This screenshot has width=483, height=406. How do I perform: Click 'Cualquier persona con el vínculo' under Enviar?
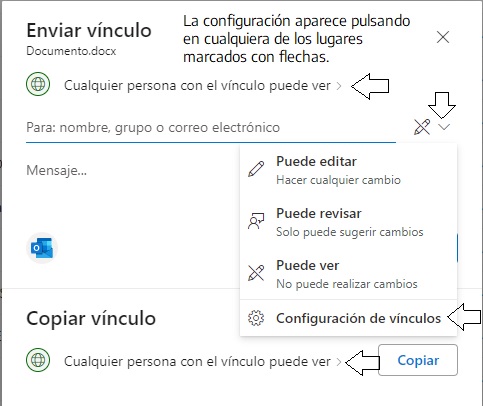(197, 86)
